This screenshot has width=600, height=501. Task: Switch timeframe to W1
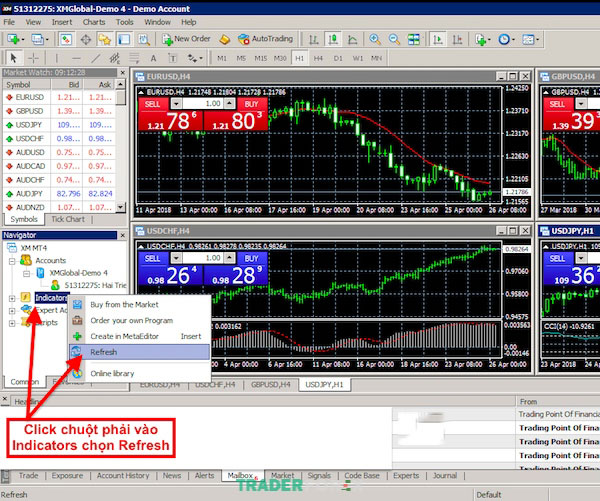pos(358,58)
